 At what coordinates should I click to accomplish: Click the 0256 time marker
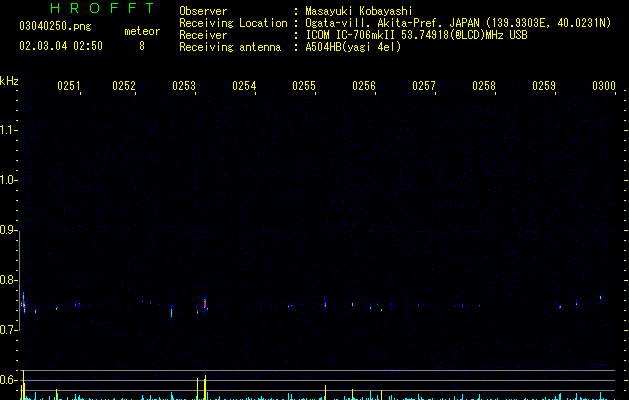pos(364,86)
